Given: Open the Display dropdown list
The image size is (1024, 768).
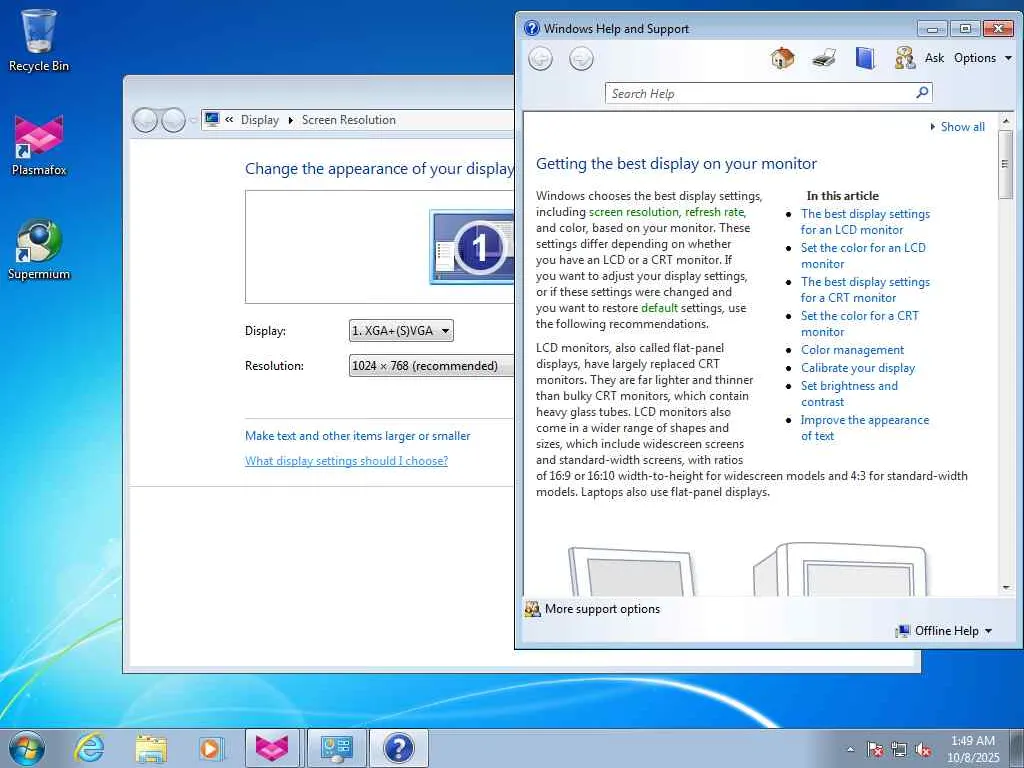Looking at the screenshot, I should point(401,330).
